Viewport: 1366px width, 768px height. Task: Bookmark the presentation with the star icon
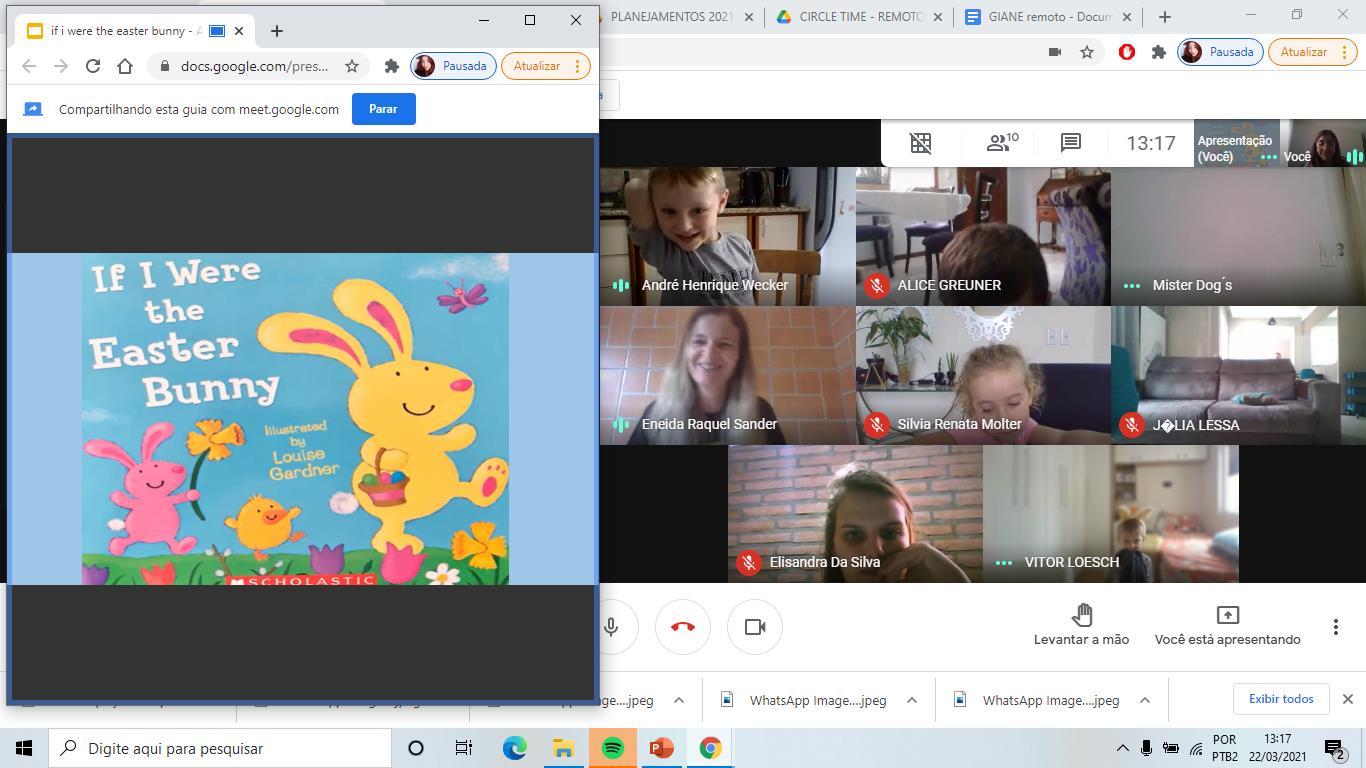352,66
